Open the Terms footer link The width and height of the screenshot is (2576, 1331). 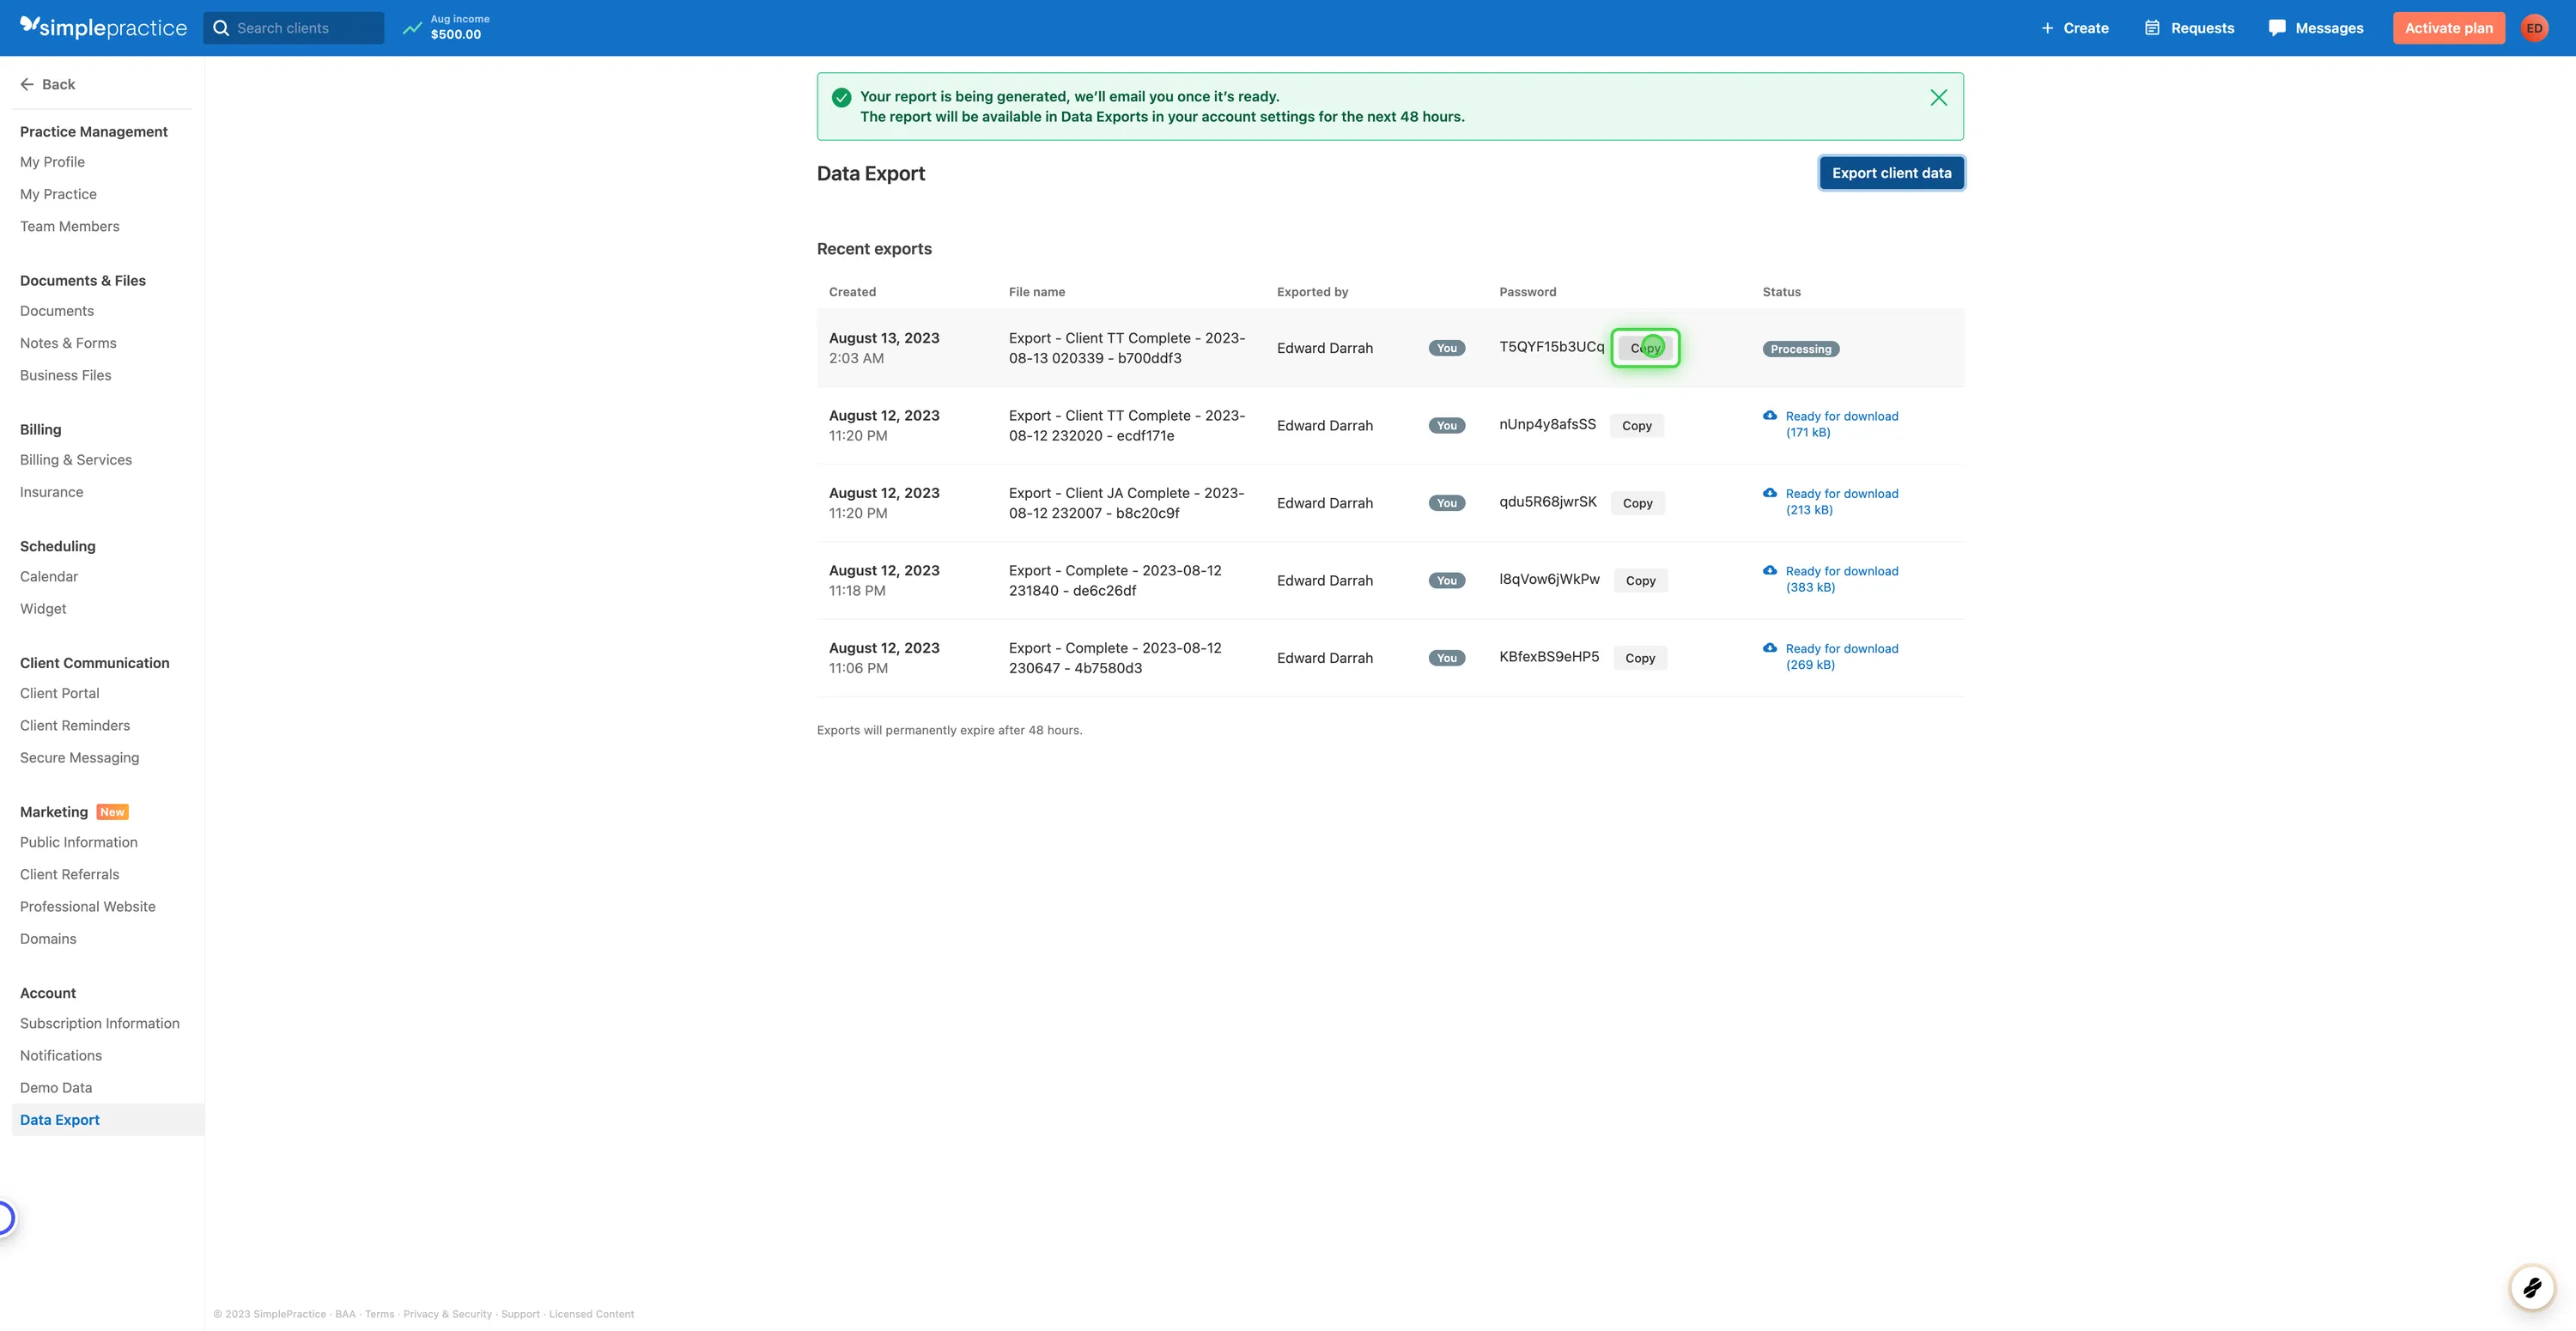coord(379,1314)
